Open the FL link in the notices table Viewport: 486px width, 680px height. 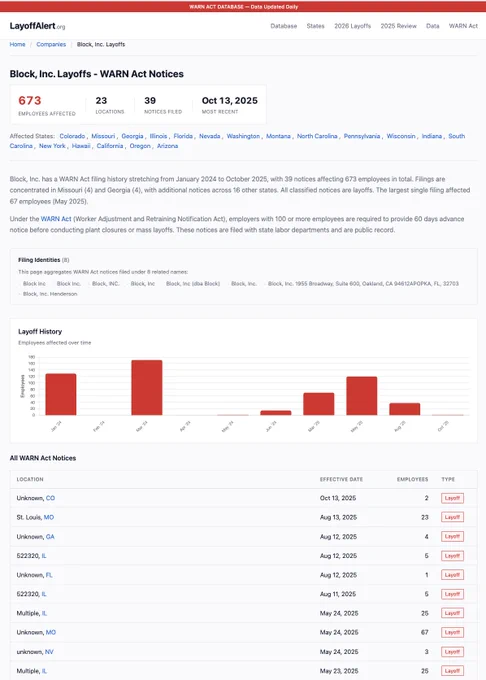pos(49,575)
